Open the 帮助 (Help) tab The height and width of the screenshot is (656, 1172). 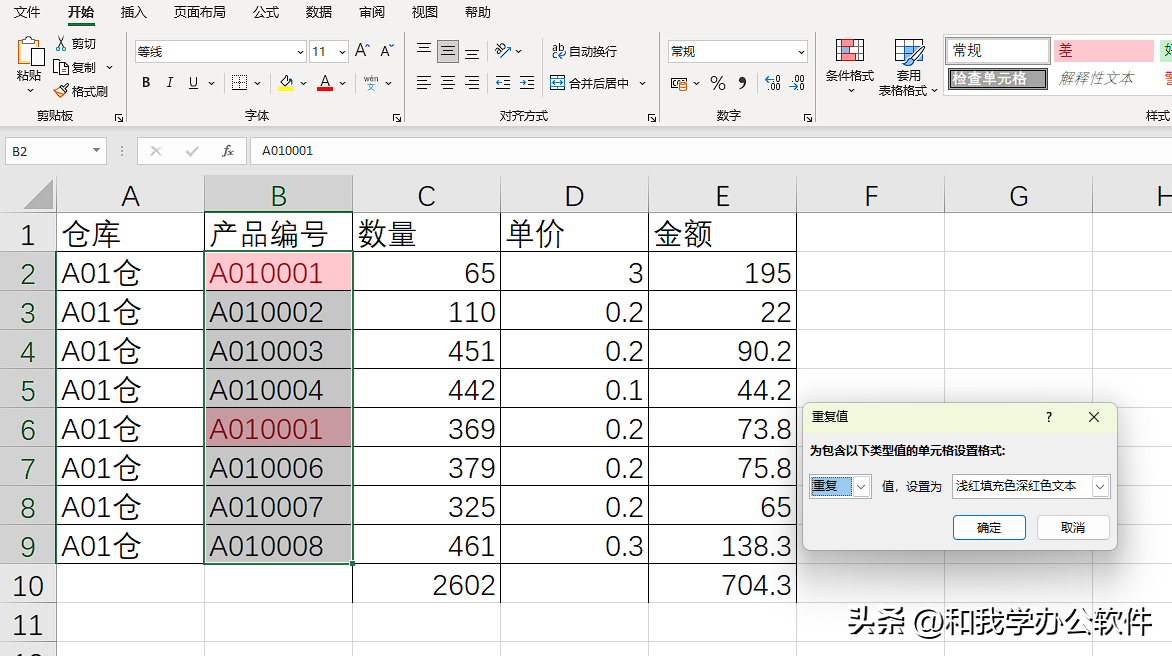478,12
